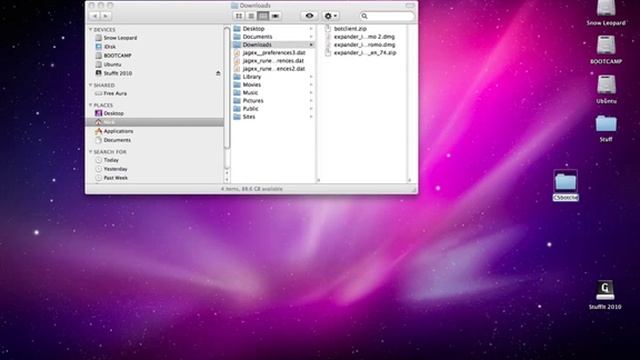Select Downloads folder in column view
640x360 pixels.
click(x=273, y=44)
